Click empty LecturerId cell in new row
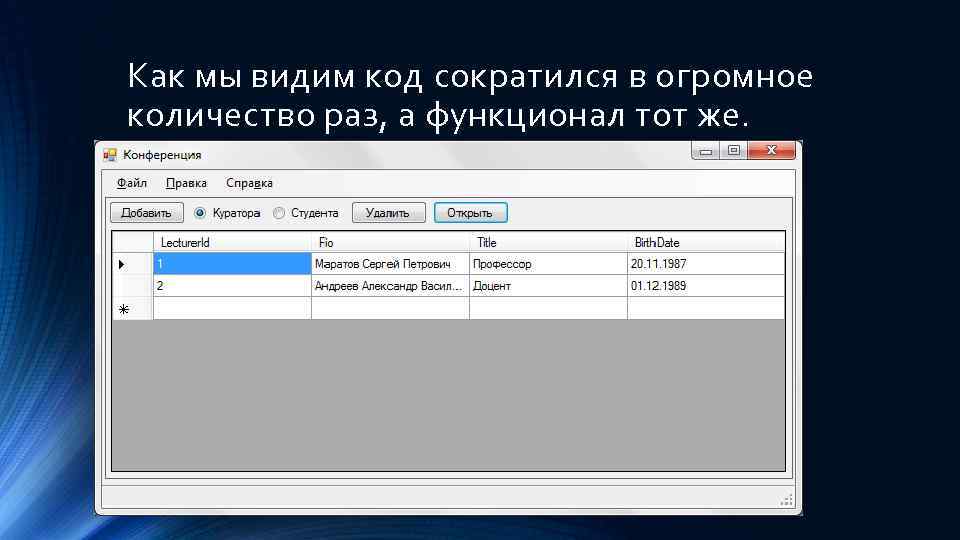 point(232,309)
